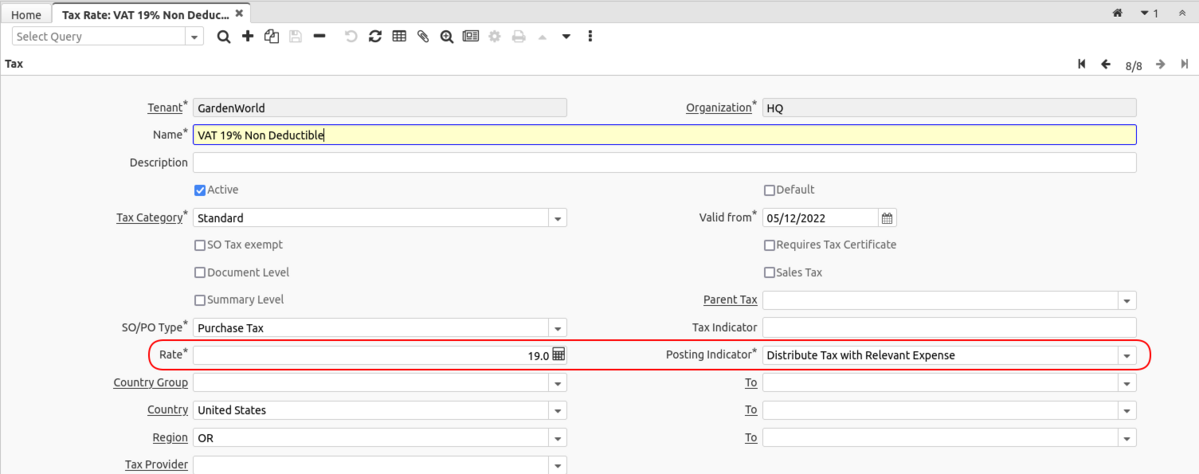
Task: Click into the Description input field
Action: click(x=664, y=163)
